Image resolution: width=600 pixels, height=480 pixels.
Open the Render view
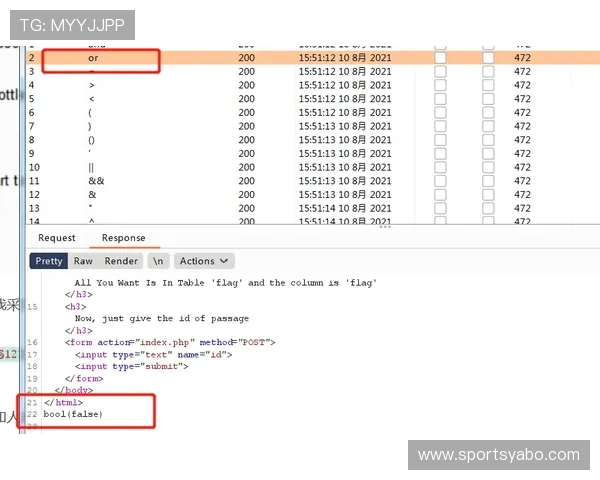click(122, 261)
